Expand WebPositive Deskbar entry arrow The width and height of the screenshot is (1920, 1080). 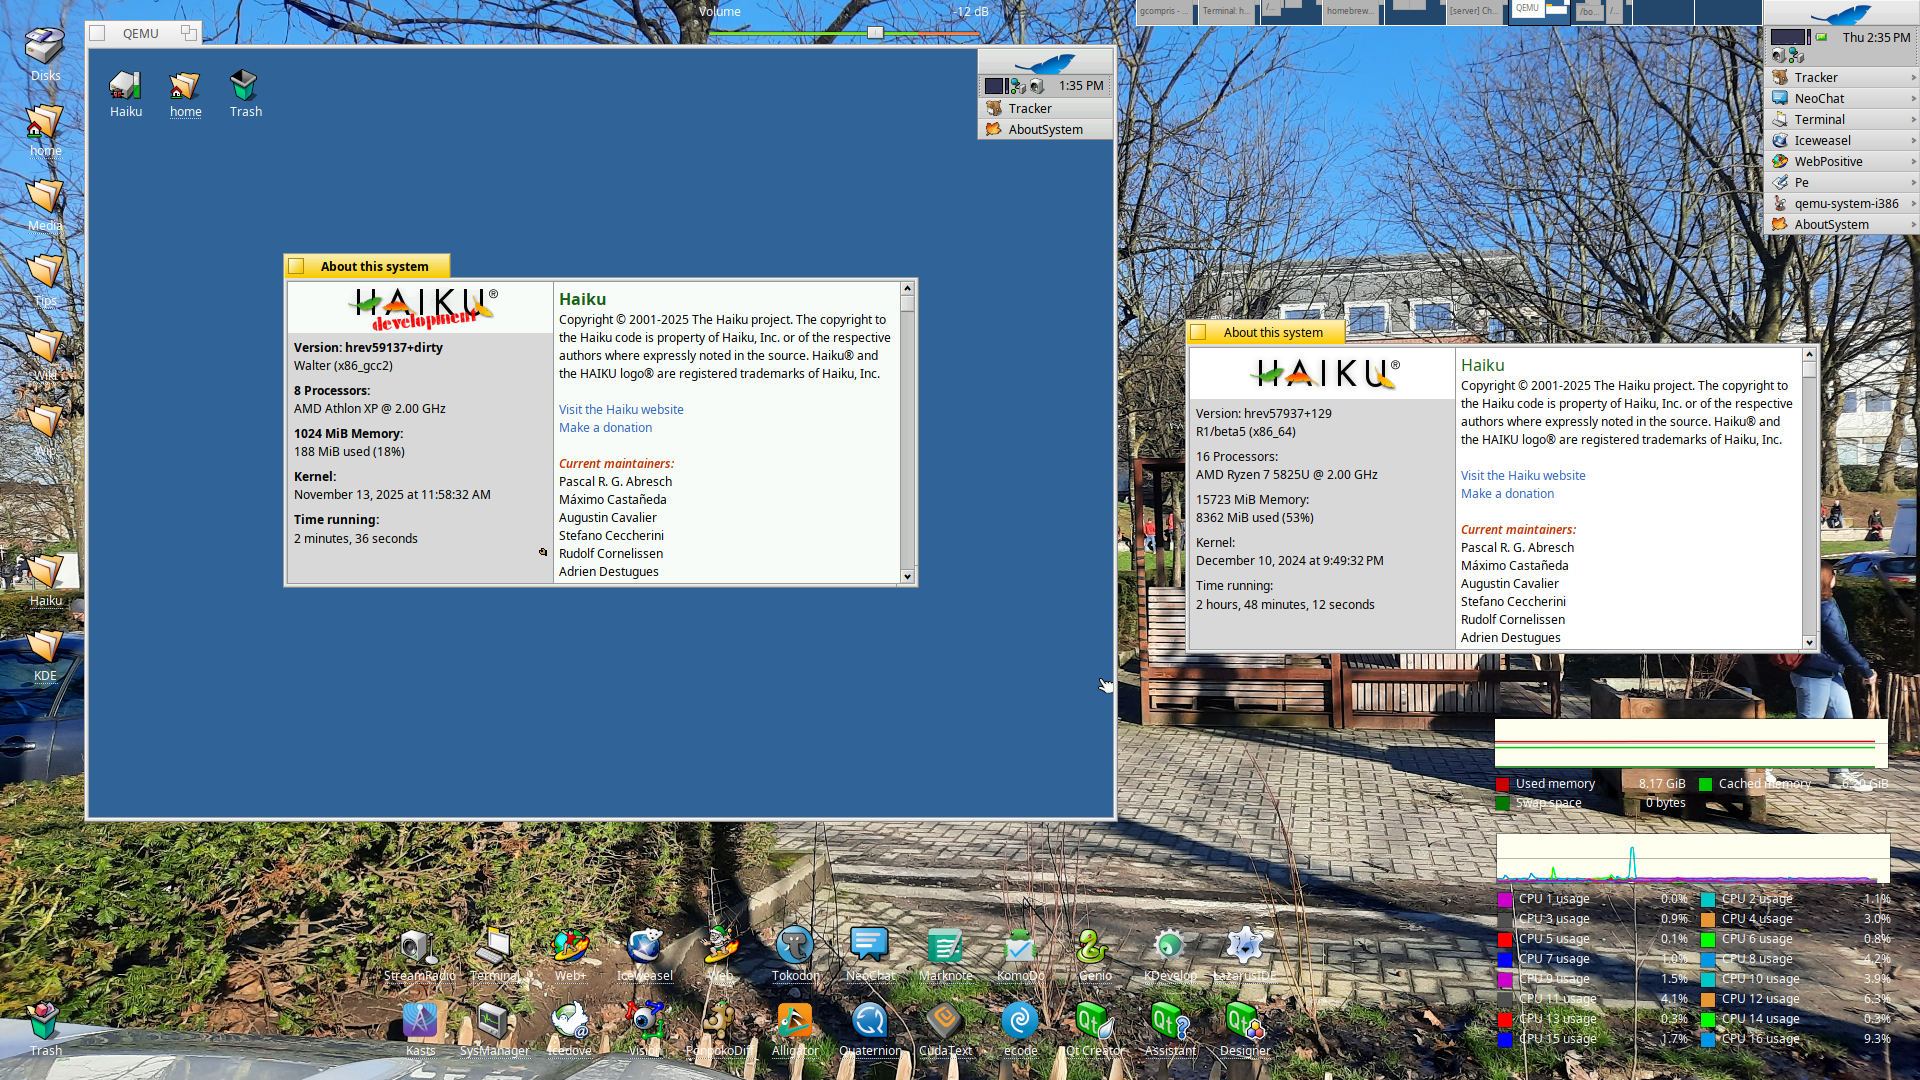[1913, 161]
